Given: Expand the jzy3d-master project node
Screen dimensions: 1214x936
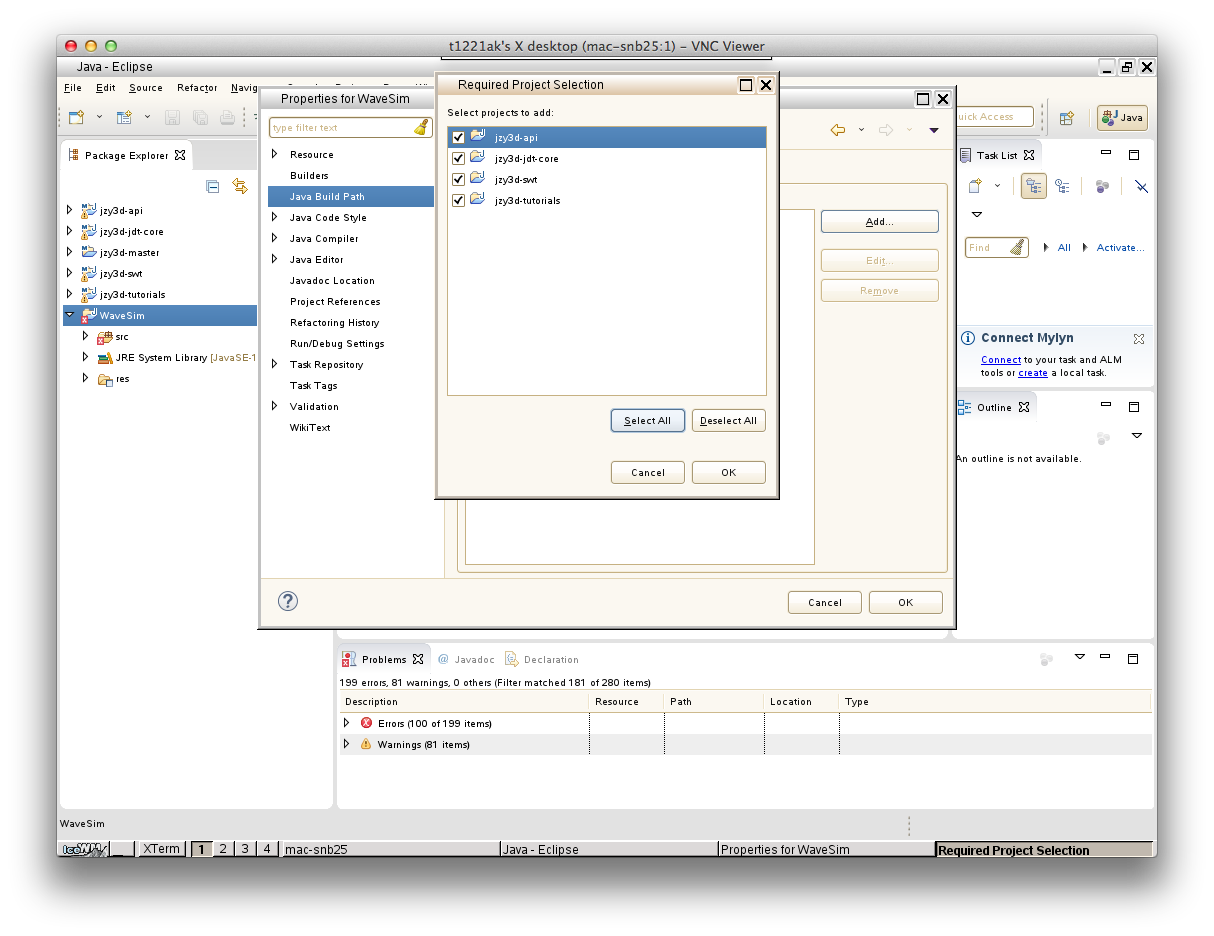Looking at the screenshot, I should (69, 252).
